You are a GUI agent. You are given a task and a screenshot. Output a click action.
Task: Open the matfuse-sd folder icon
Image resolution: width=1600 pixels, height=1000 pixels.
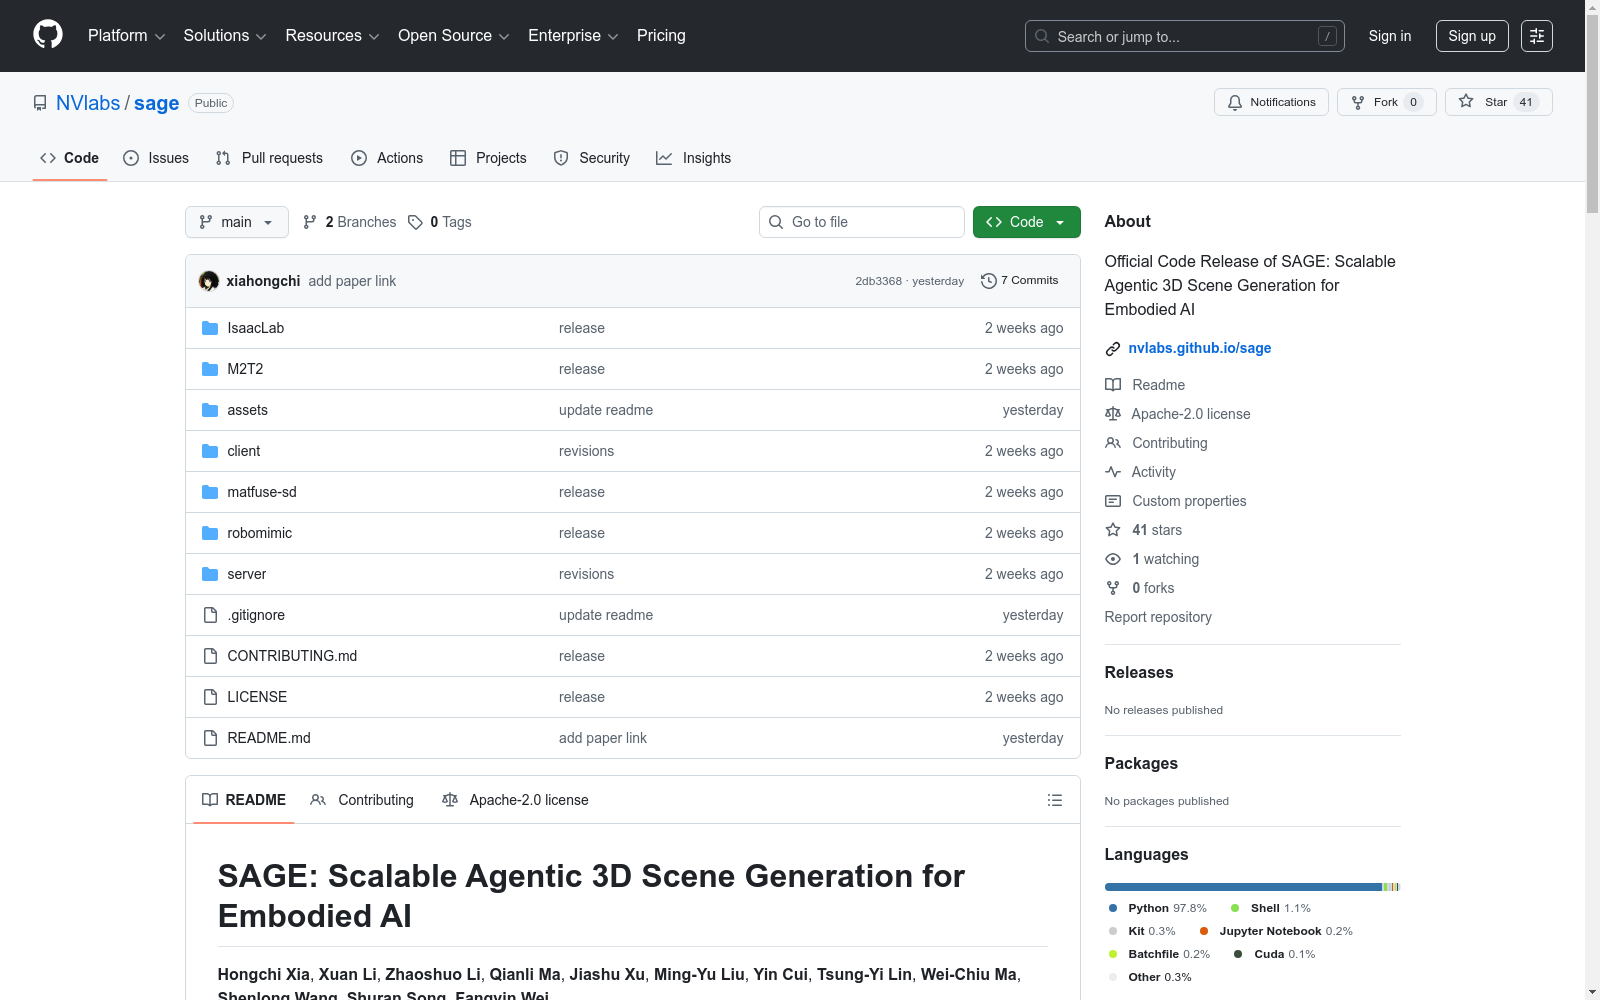[x=210, y=492]
